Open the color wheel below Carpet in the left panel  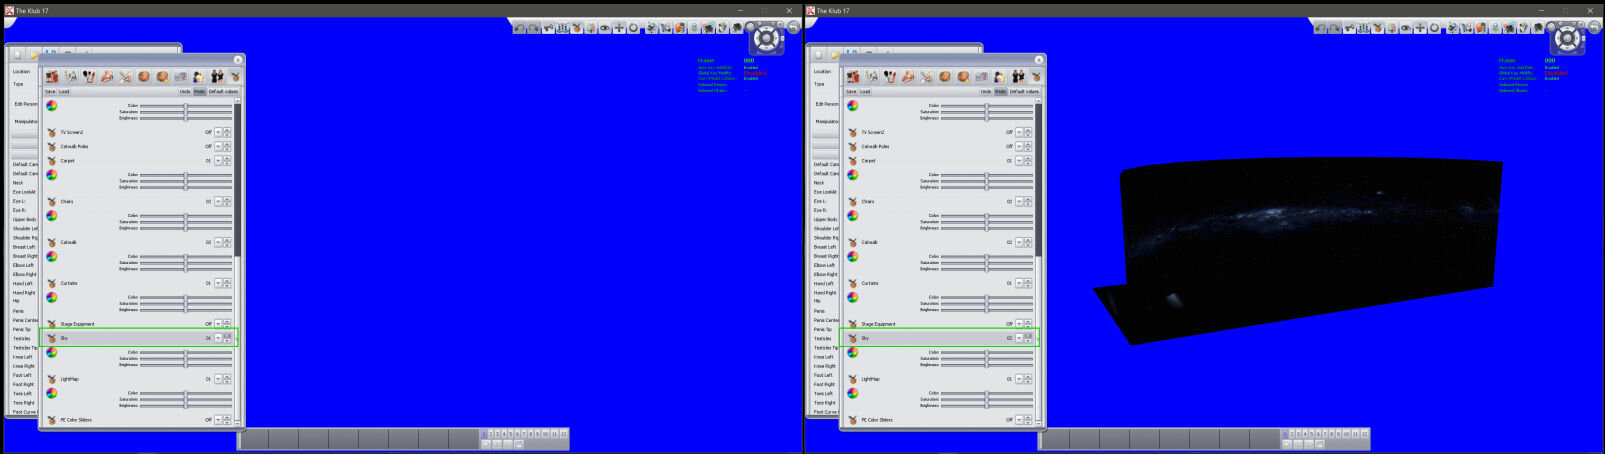[x=52, y=175]
